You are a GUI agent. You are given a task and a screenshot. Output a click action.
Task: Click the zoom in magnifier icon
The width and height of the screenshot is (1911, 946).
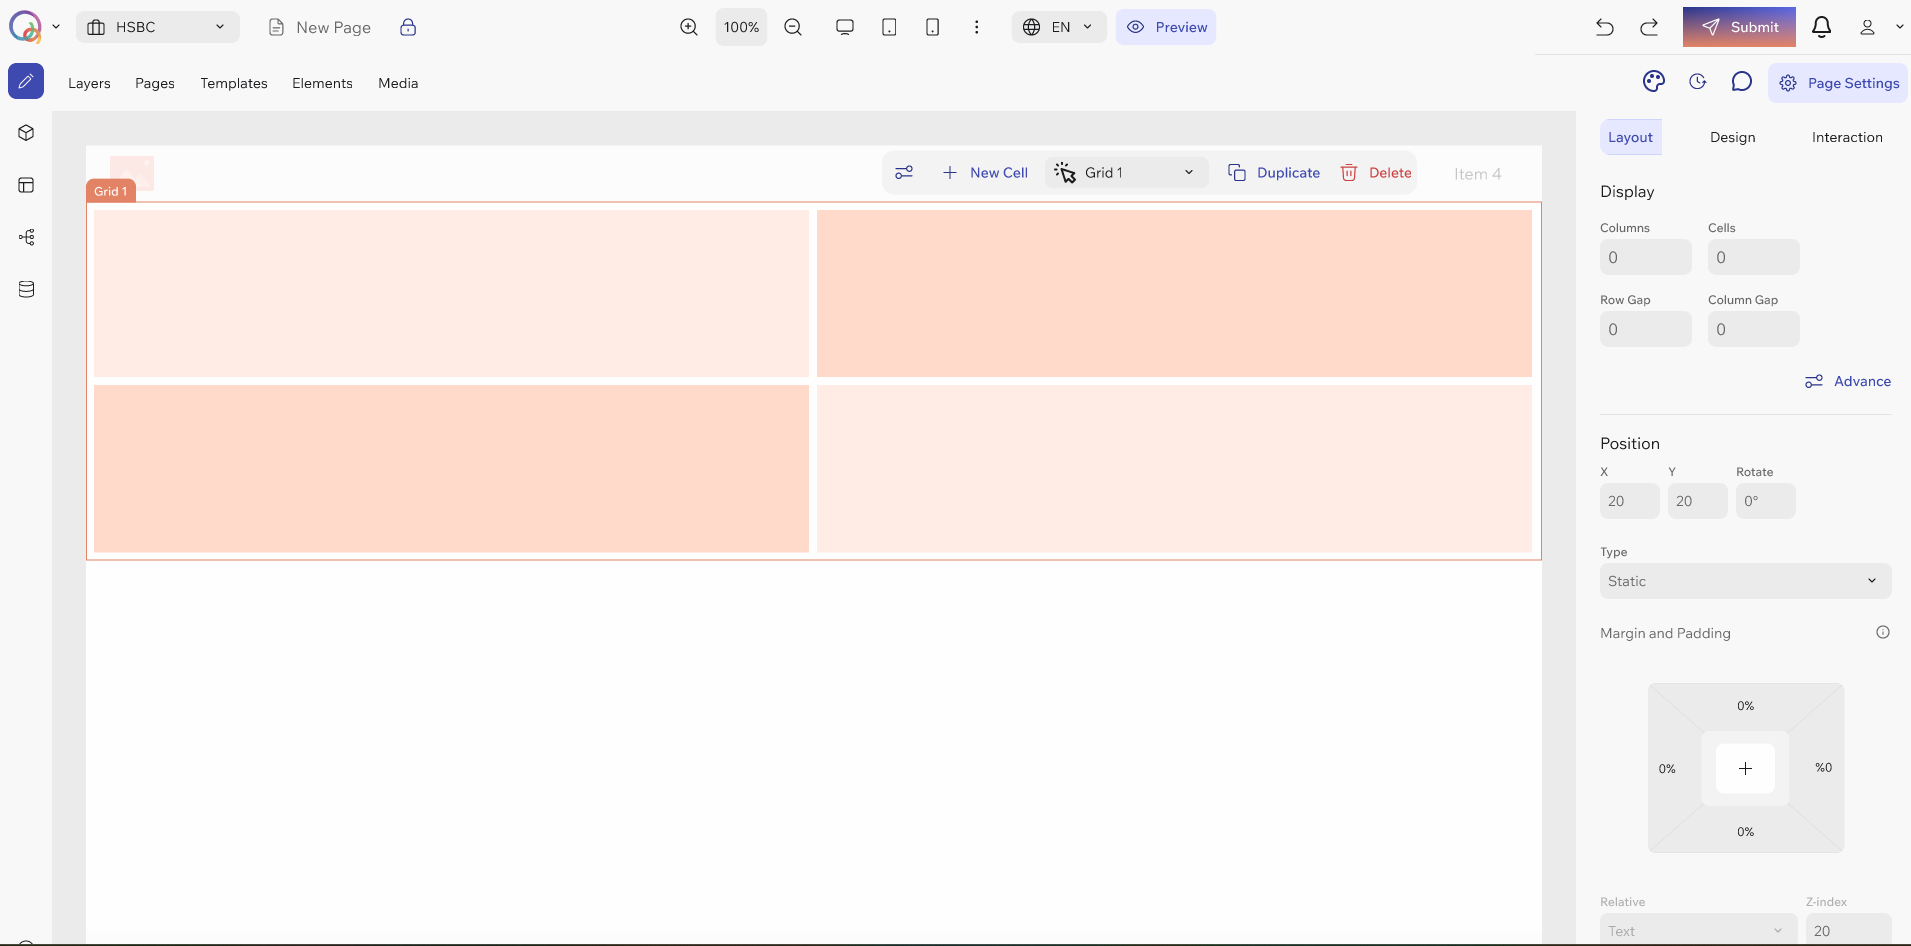[x=689, y=27]
